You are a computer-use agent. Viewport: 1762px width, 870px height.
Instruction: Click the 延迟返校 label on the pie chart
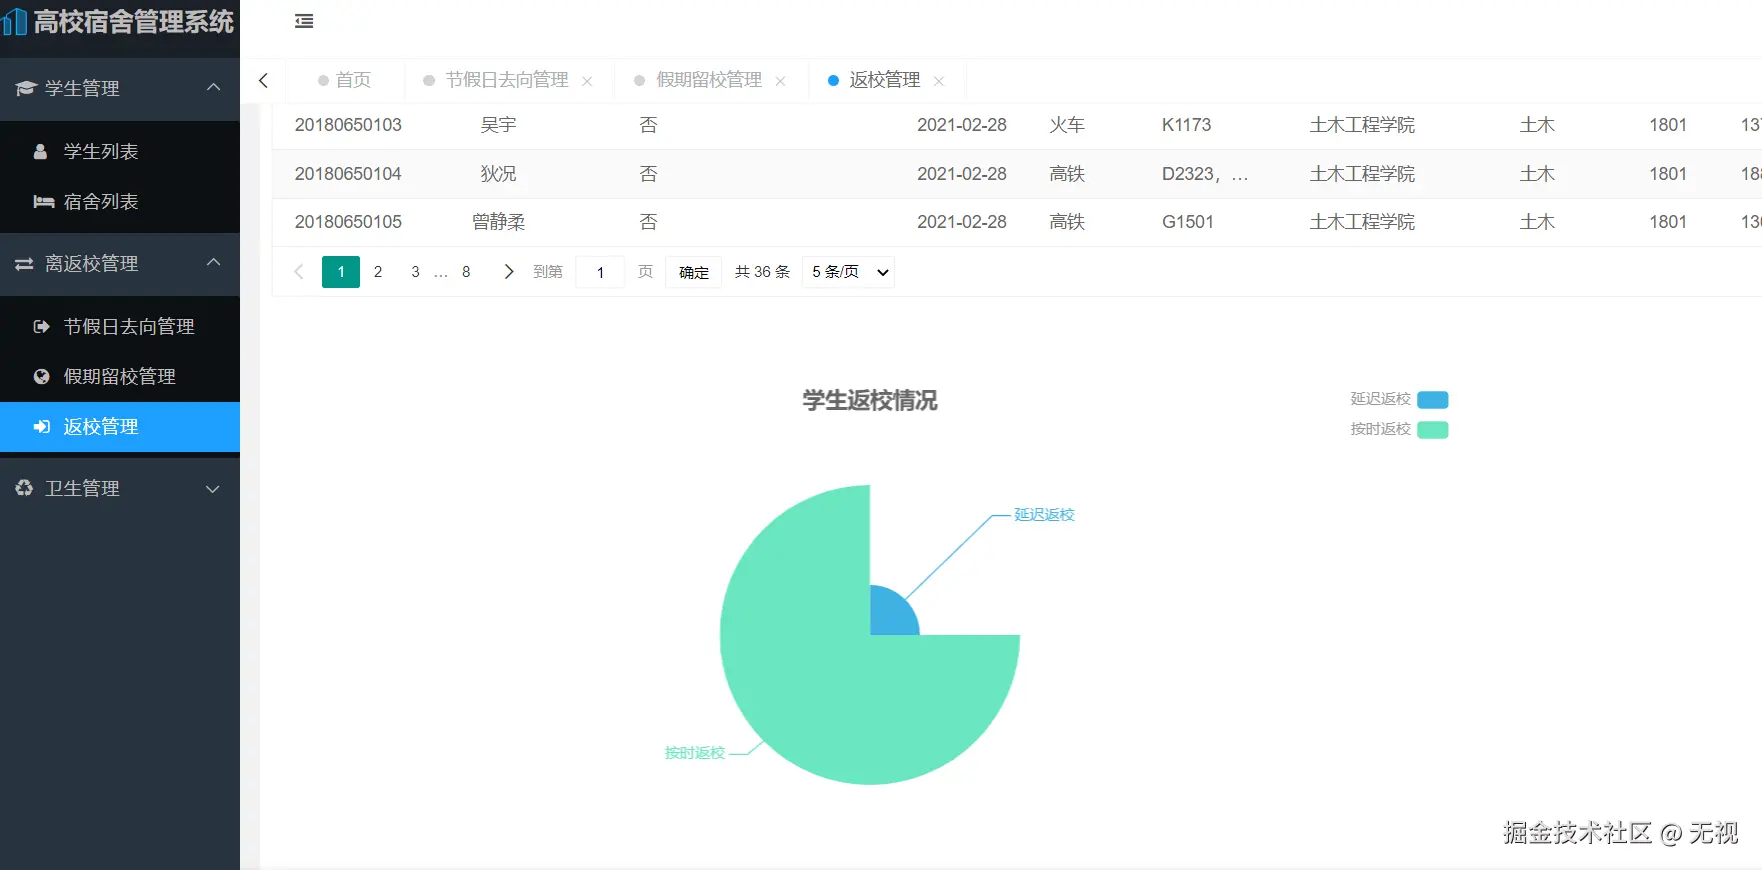[x=1044, y=514]
